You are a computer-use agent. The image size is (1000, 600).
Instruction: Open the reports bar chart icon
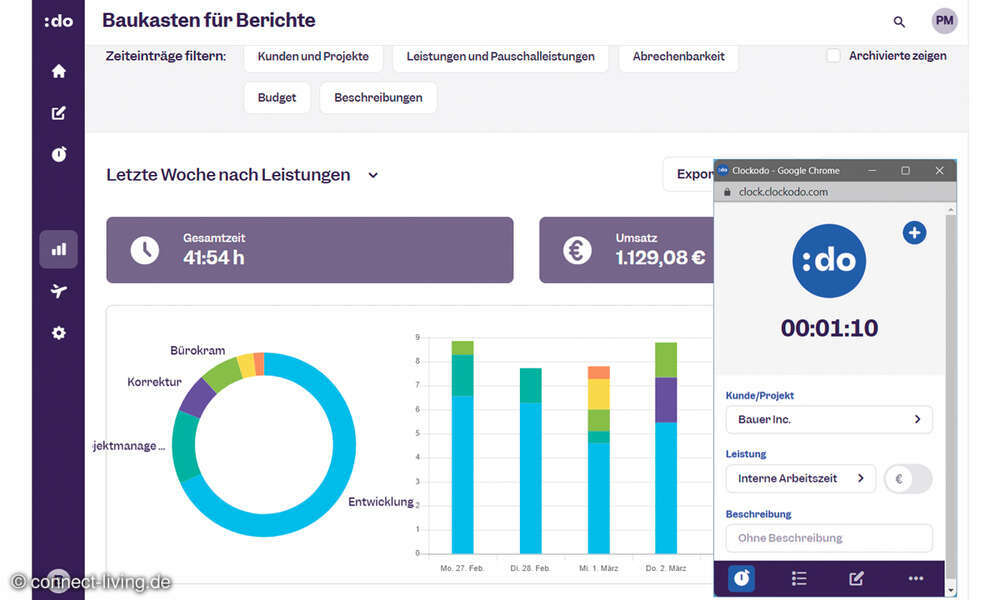click(58, 249)
